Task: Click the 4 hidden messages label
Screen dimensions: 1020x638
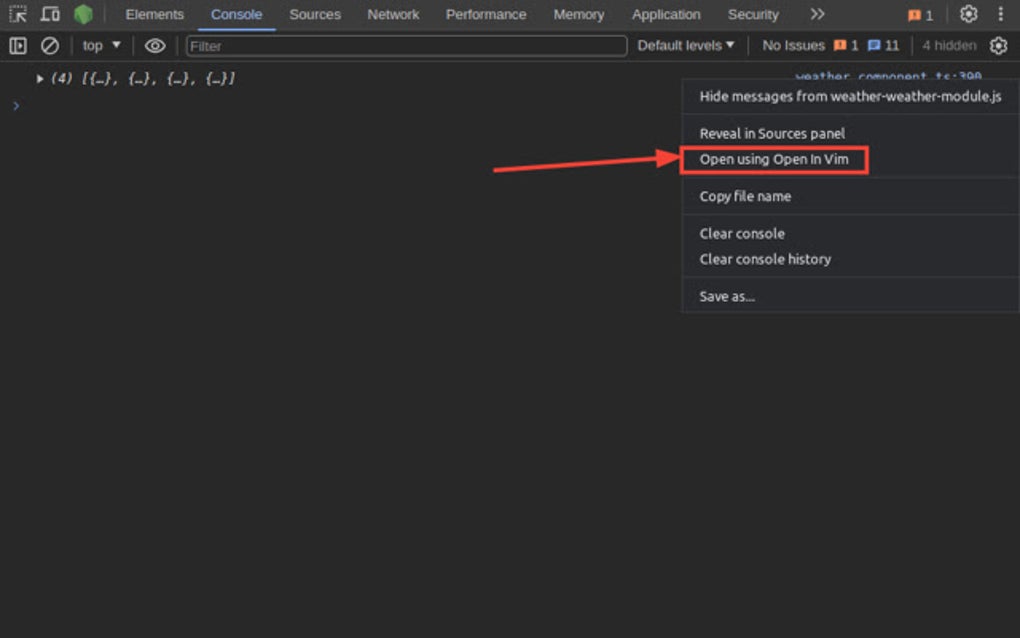Action: coord(949,46)
